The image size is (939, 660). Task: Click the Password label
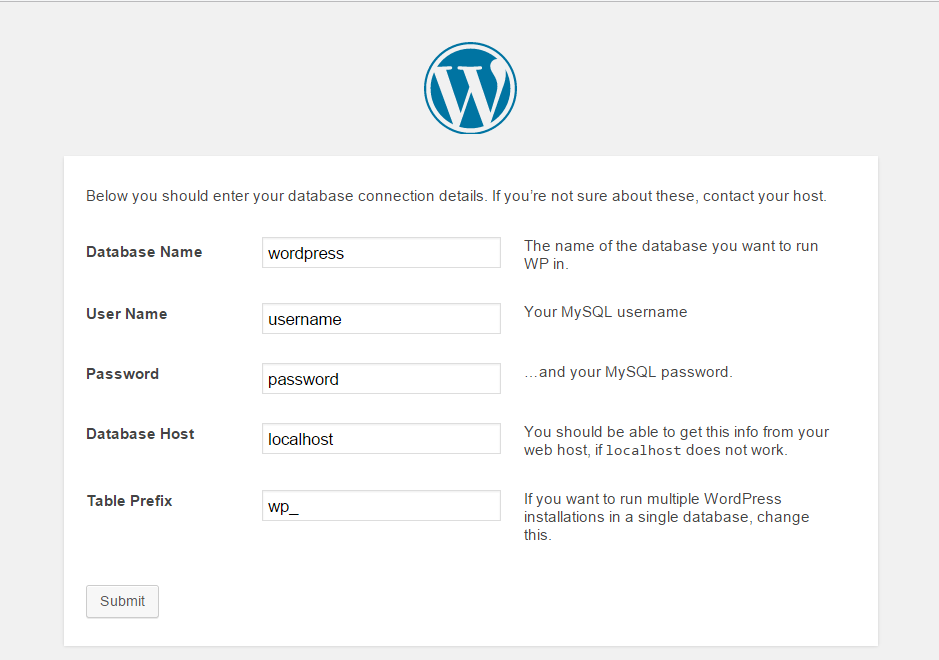(122, 373)
